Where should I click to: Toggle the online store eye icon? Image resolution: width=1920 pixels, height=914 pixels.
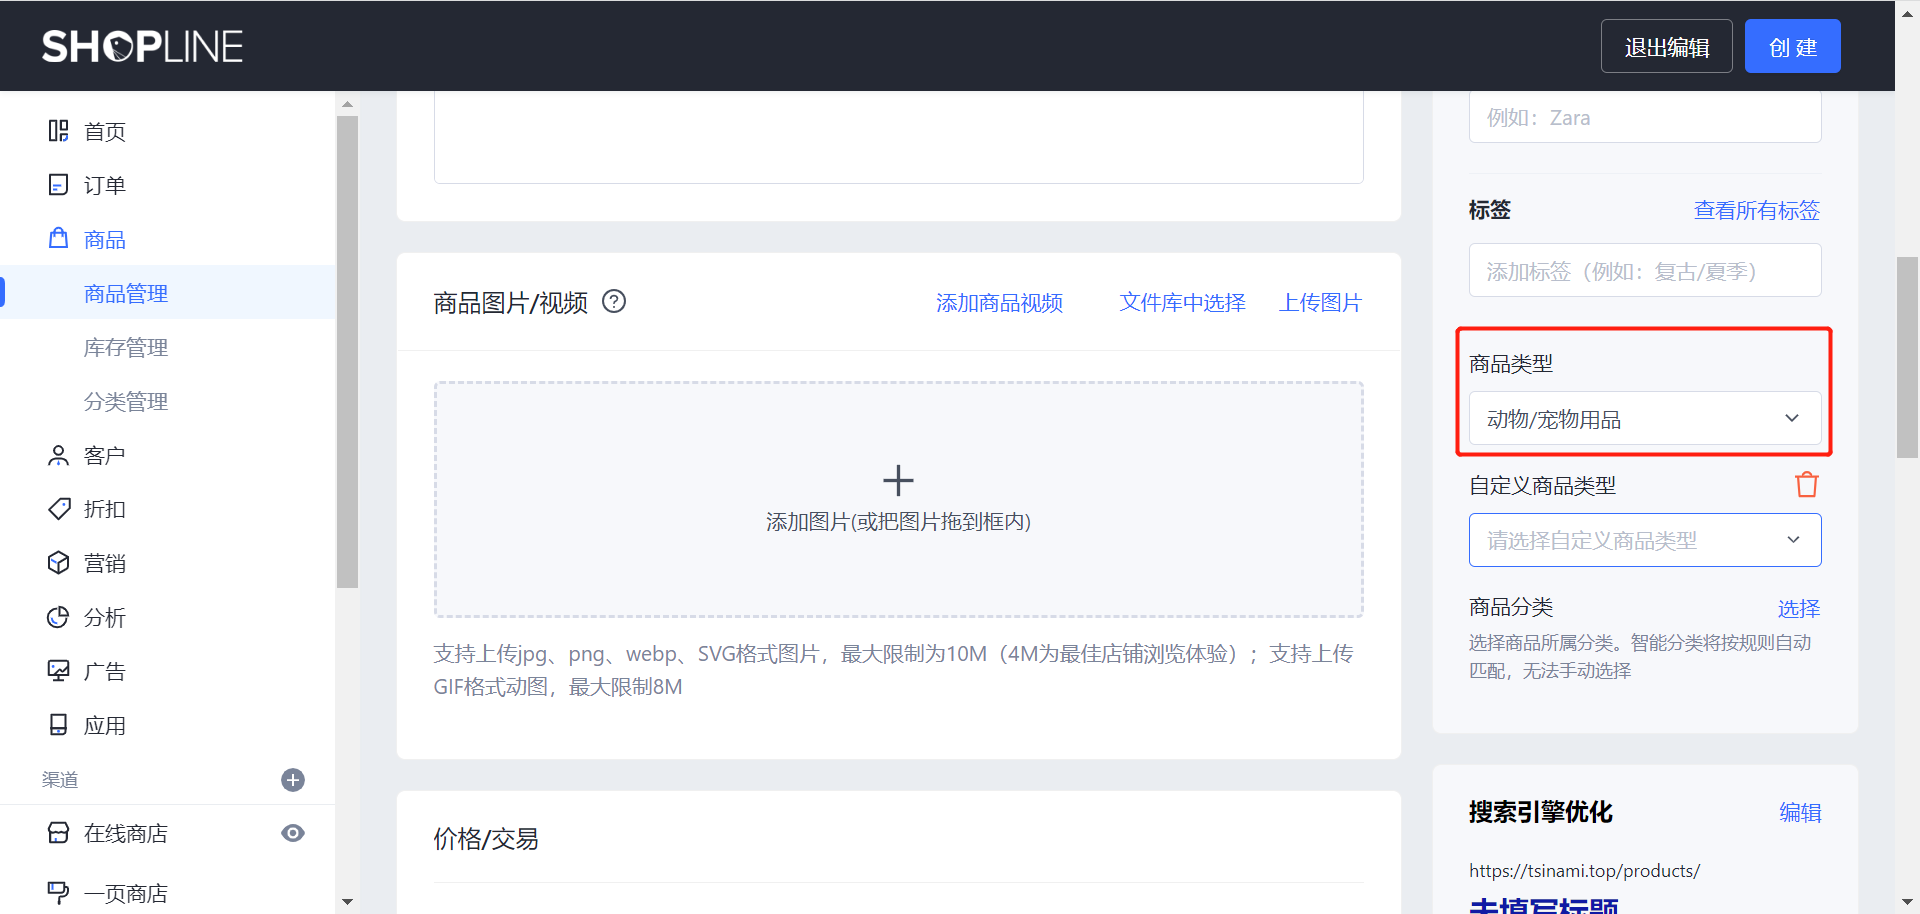[x=293, y=833]
